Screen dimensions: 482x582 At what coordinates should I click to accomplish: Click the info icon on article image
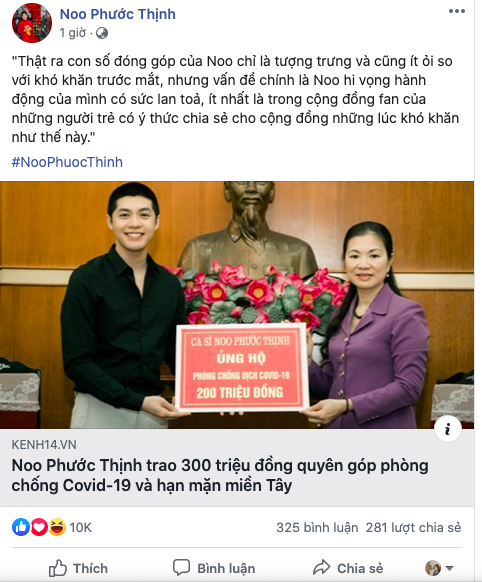447,429
